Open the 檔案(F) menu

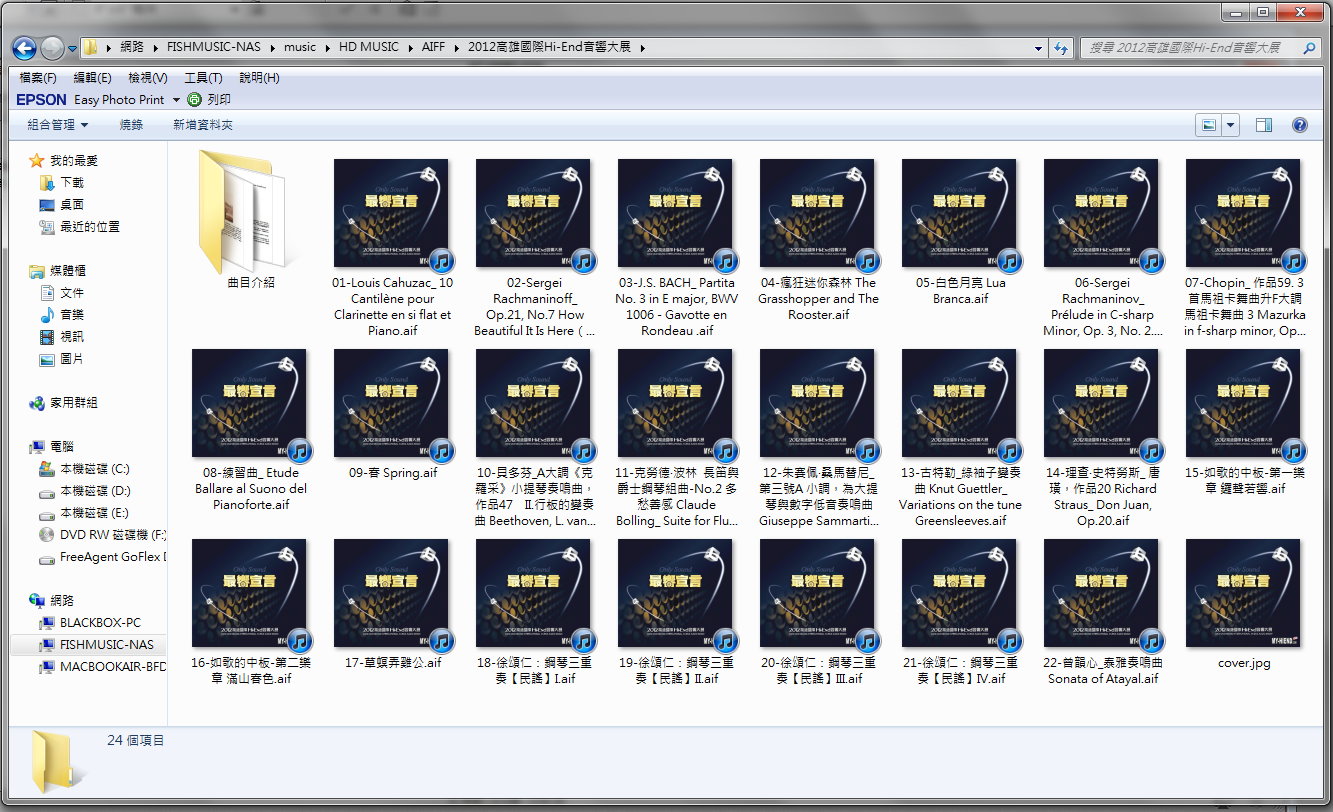pyautogui.click(x=38, y=78)
